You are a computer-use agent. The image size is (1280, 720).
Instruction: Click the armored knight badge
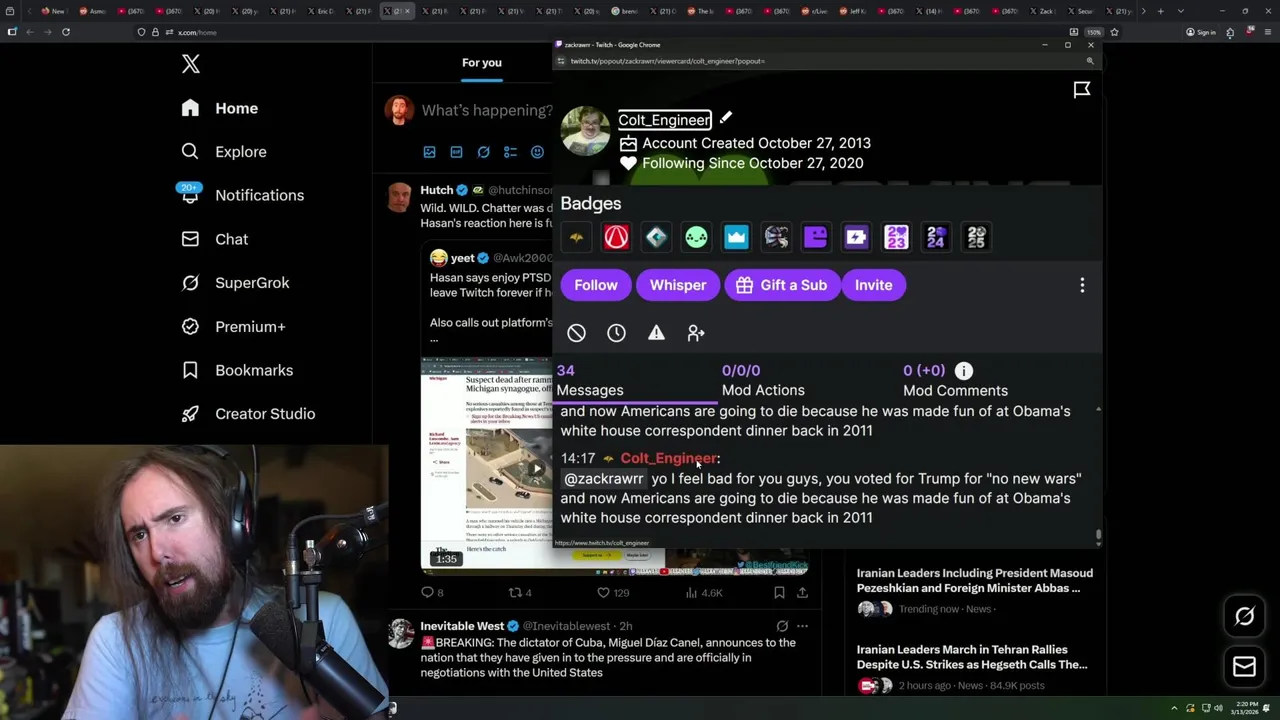pyautogui.click(x=776, y=237)
